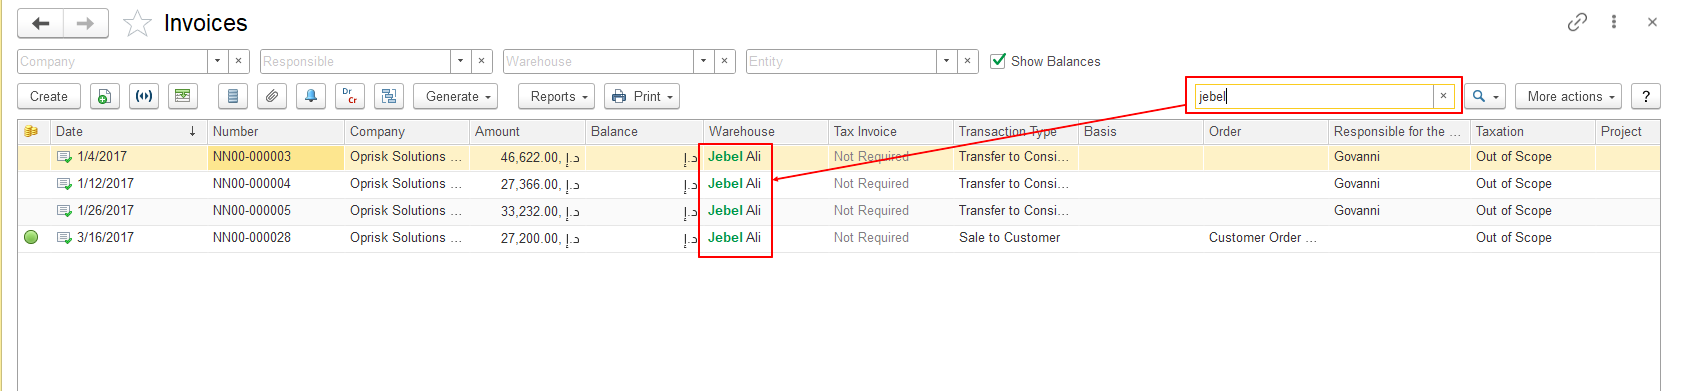Open the Print menu

tap(642, 97)
